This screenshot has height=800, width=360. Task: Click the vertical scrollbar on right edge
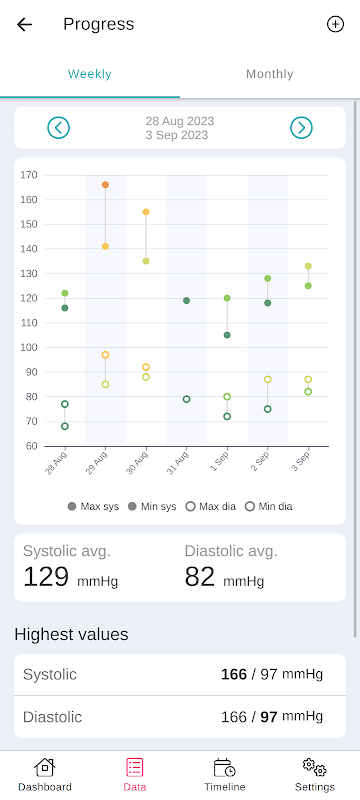[356, 370]
